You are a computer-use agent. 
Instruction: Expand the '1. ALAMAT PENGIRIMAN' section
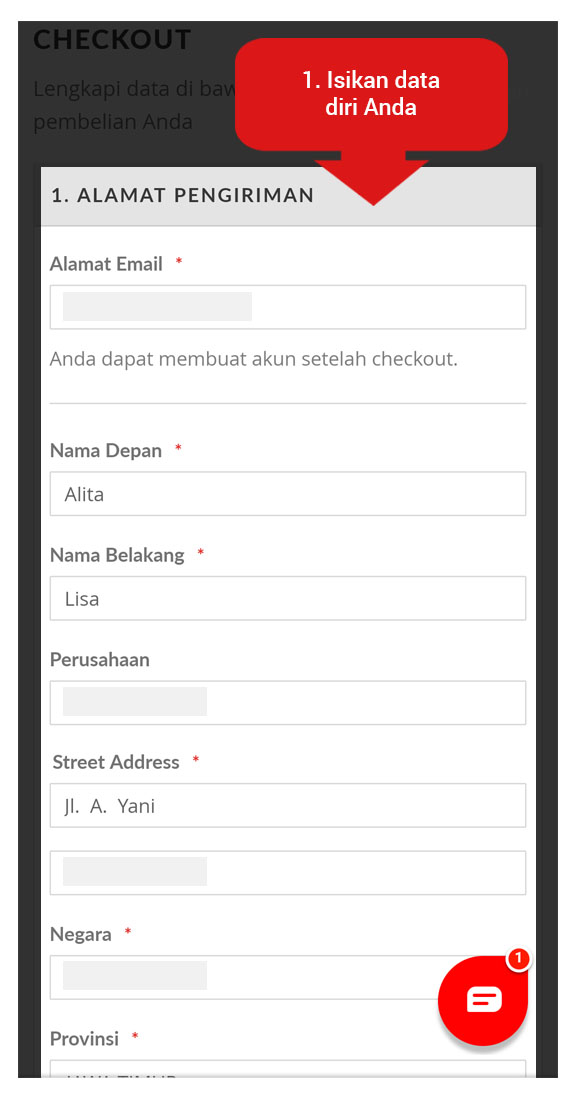pos(180,196)
